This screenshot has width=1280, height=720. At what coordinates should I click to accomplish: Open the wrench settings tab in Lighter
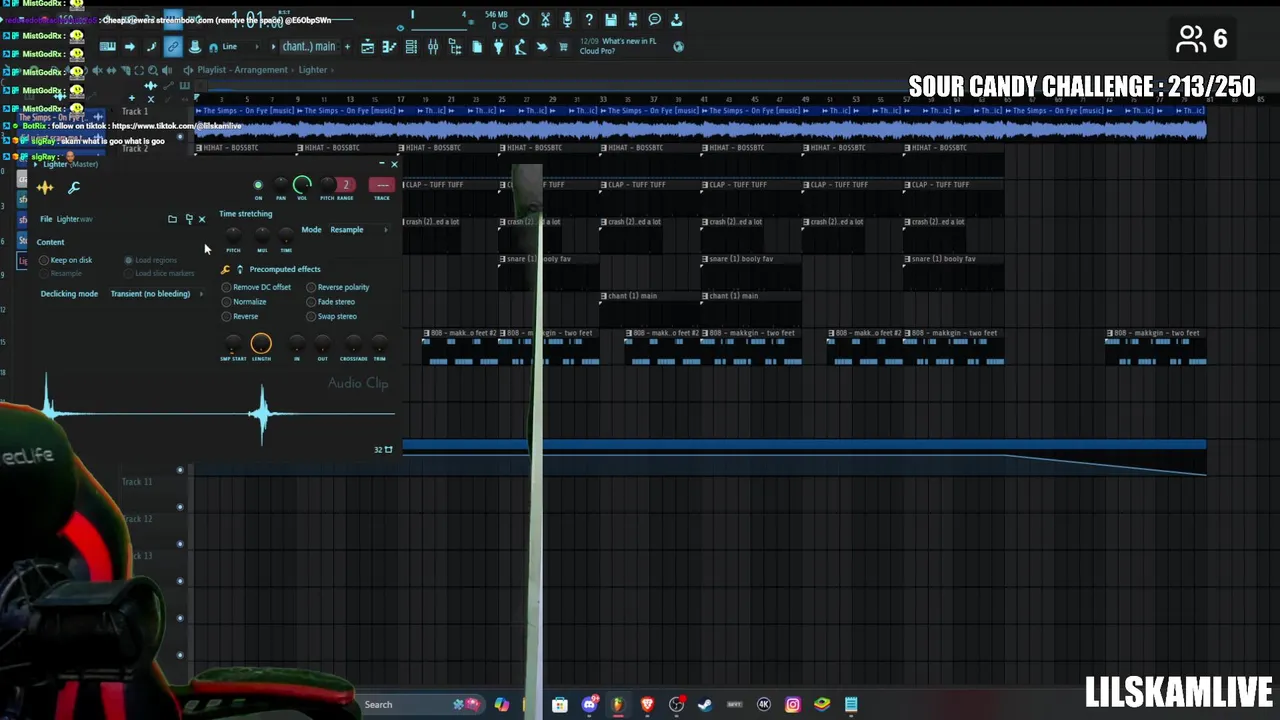coord(74,187)
